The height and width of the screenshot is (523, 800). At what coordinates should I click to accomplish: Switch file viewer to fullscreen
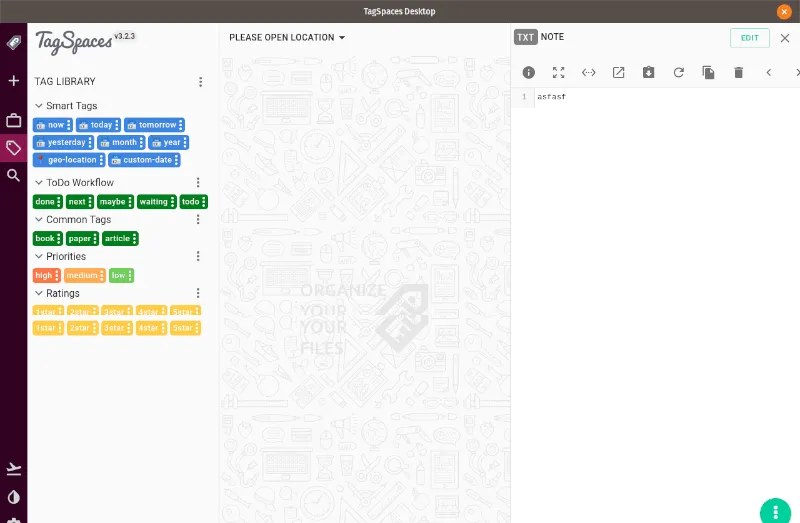point(559,73)
